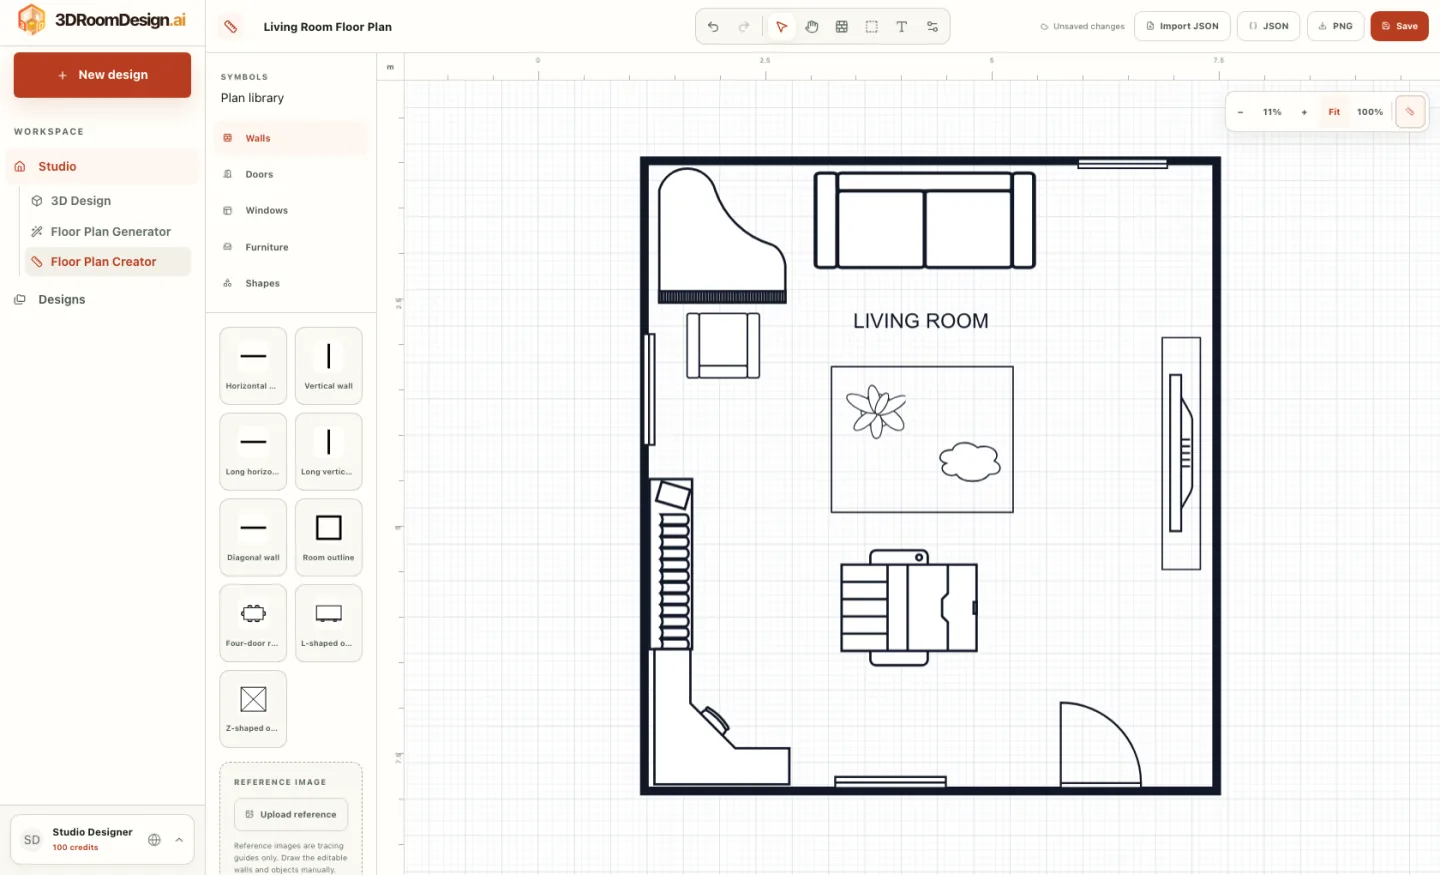Select the grand piano on the canvas
The image size is (1440, 875).
tap(722, 235)
